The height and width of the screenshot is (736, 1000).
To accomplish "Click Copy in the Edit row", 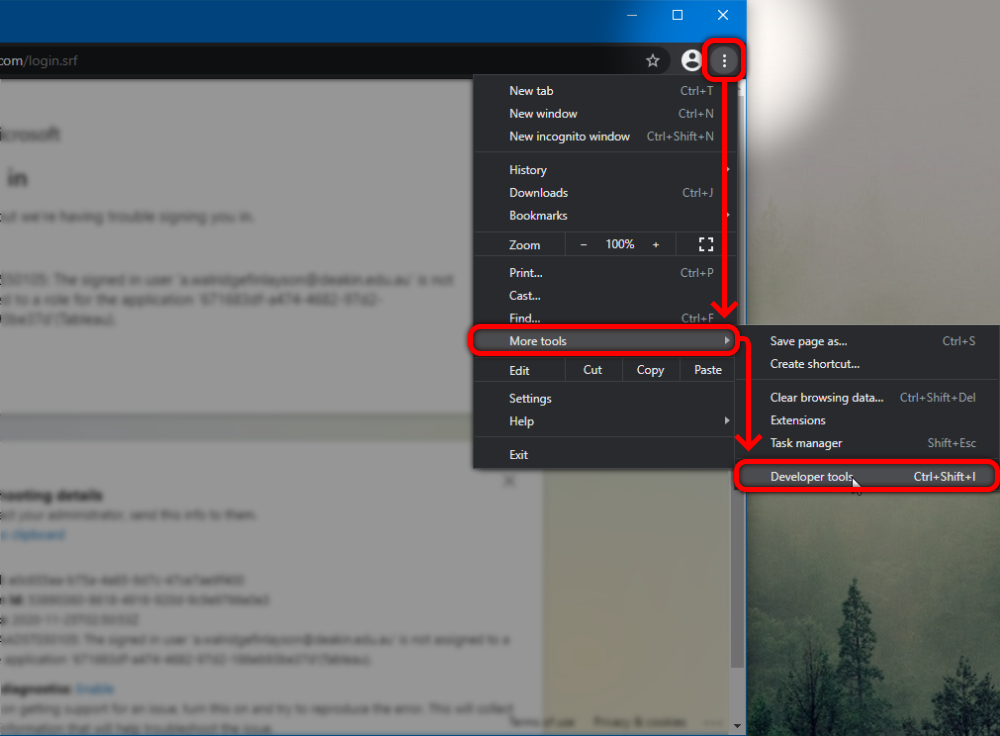I will tap(650, 370).
